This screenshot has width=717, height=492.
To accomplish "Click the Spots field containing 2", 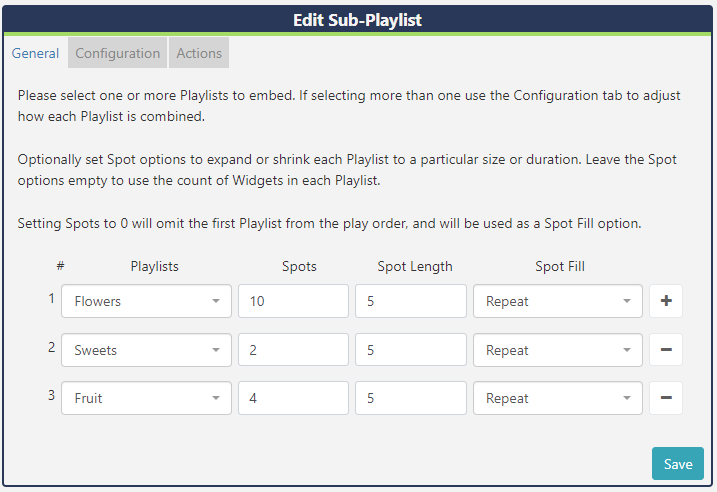I will 293,350.
